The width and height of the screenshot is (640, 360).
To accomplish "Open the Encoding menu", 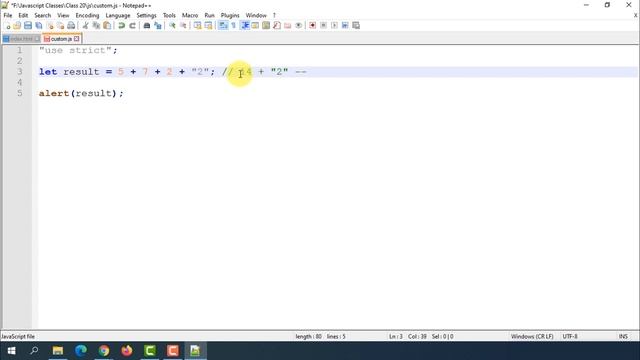I will point(87,15).
